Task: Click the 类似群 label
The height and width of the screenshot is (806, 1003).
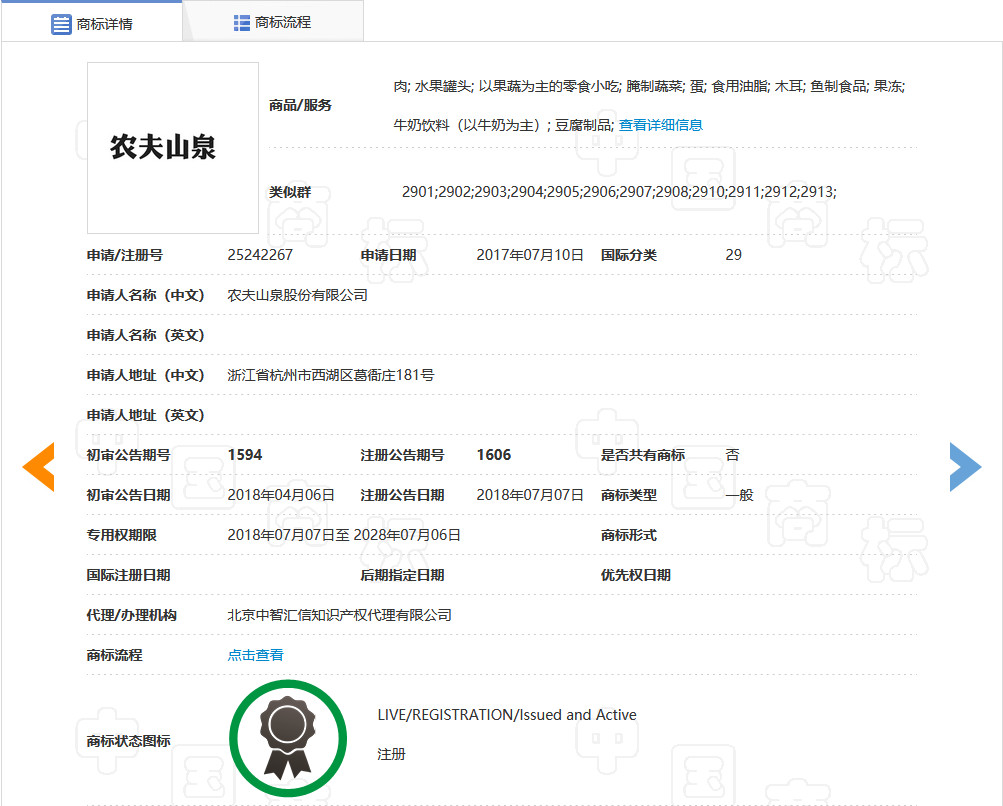Action: 290,192
